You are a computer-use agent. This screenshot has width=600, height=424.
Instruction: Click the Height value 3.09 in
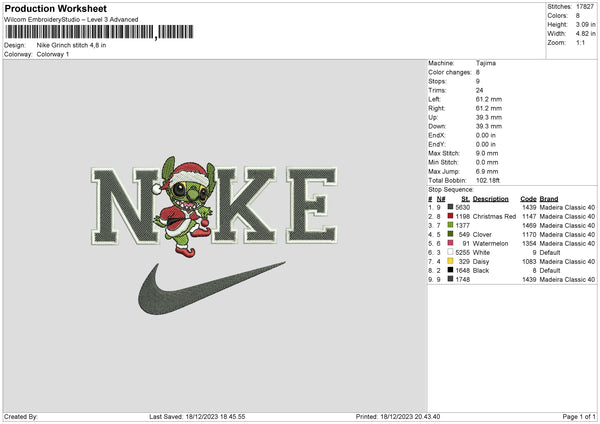pyautogui.click(x=585, y=24)
